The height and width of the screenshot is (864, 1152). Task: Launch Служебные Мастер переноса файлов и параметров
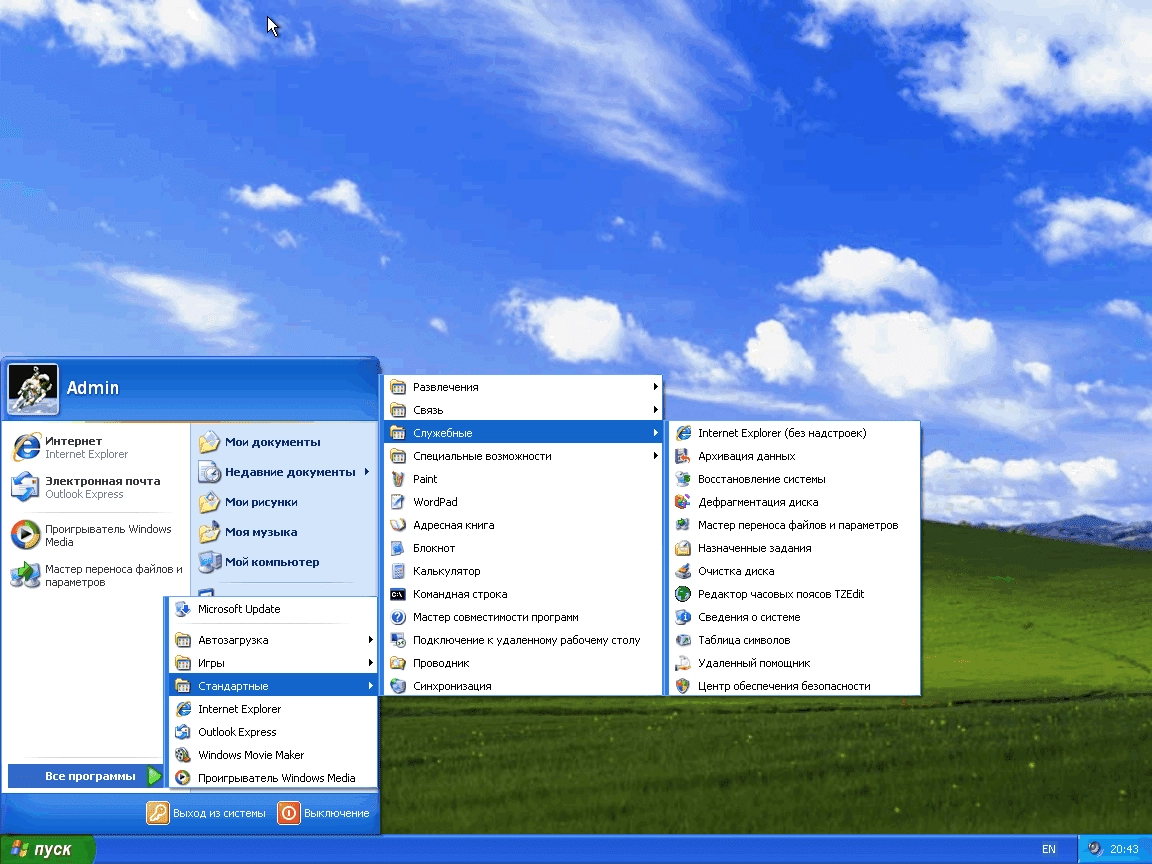[x=794, y=525]
